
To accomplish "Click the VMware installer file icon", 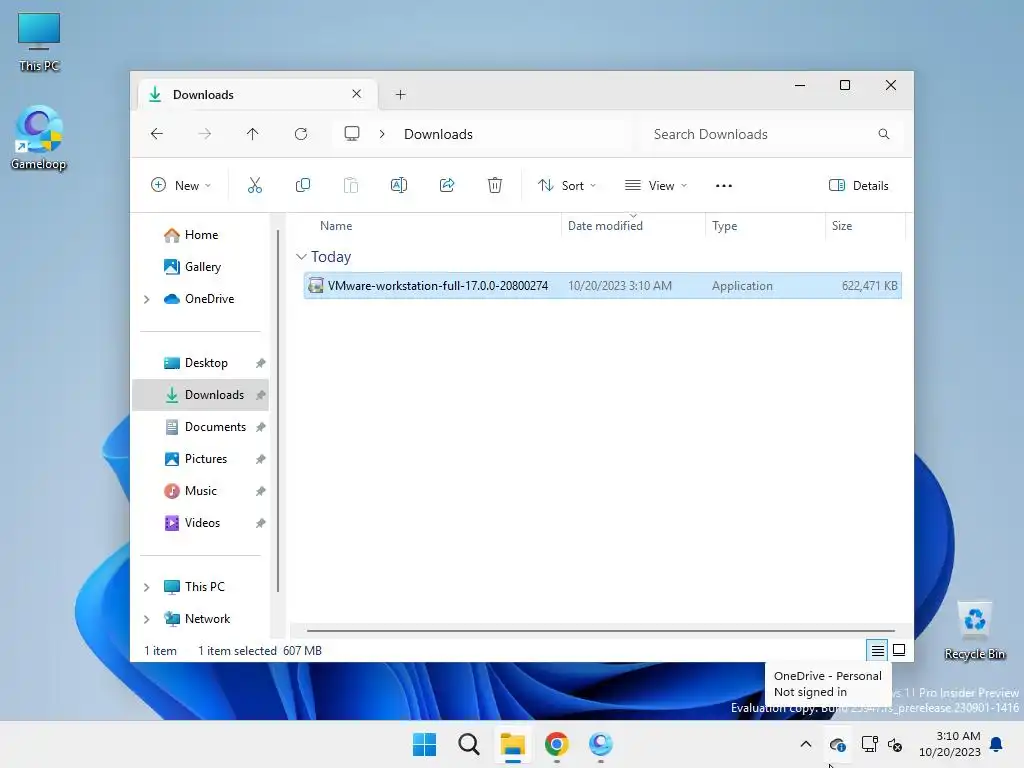I will point(316,285).
